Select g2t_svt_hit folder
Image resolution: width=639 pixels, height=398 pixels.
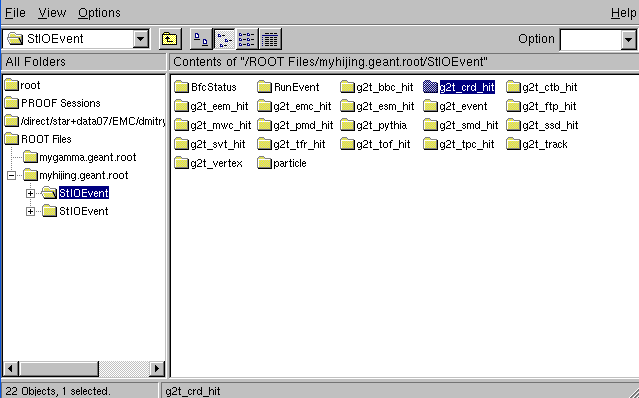(210, 144)
